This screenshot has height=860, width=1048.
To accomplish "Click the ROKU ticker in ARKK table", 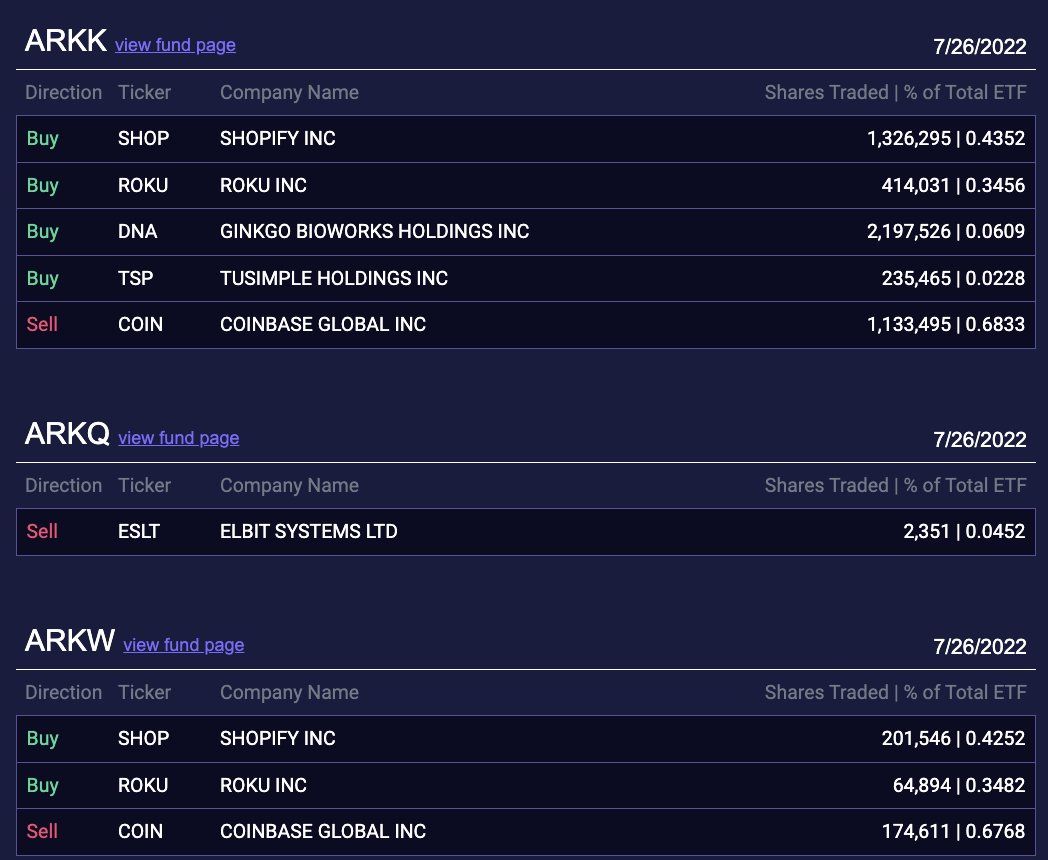I will point(143,185).
